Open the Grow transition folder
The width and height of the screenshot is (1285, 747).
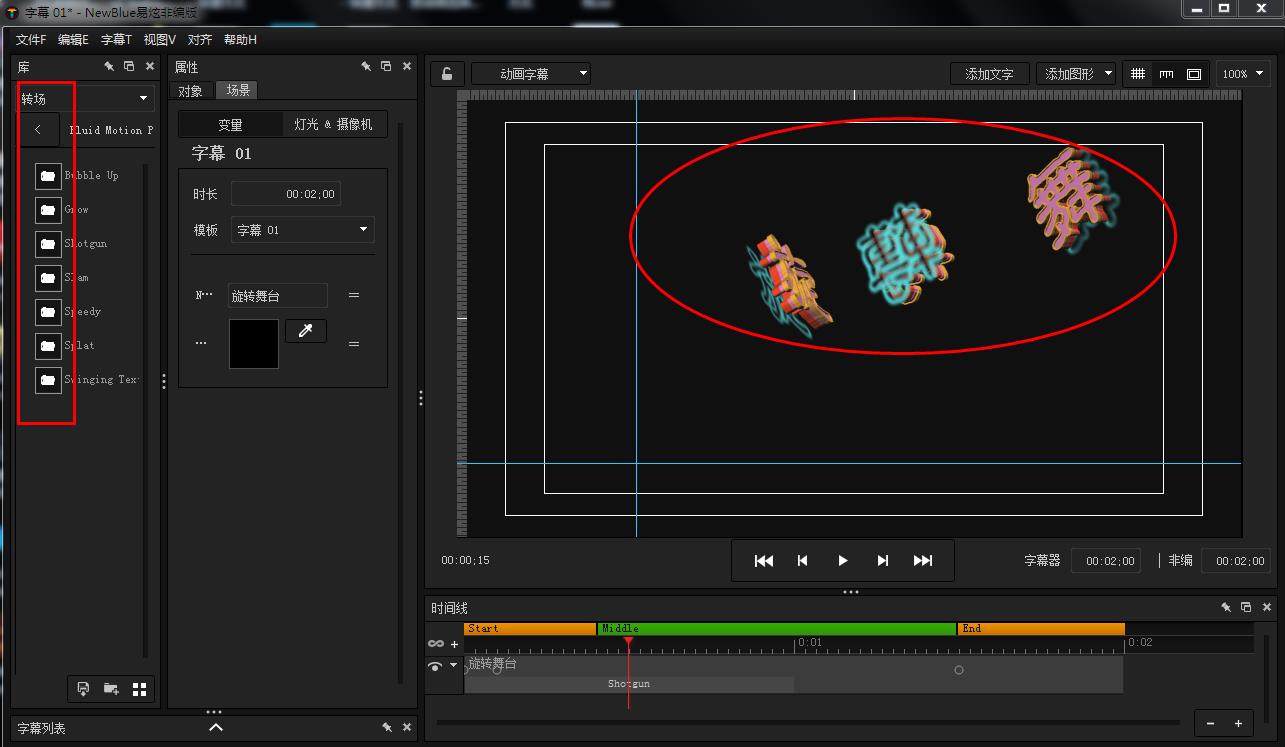coord(48,210)
